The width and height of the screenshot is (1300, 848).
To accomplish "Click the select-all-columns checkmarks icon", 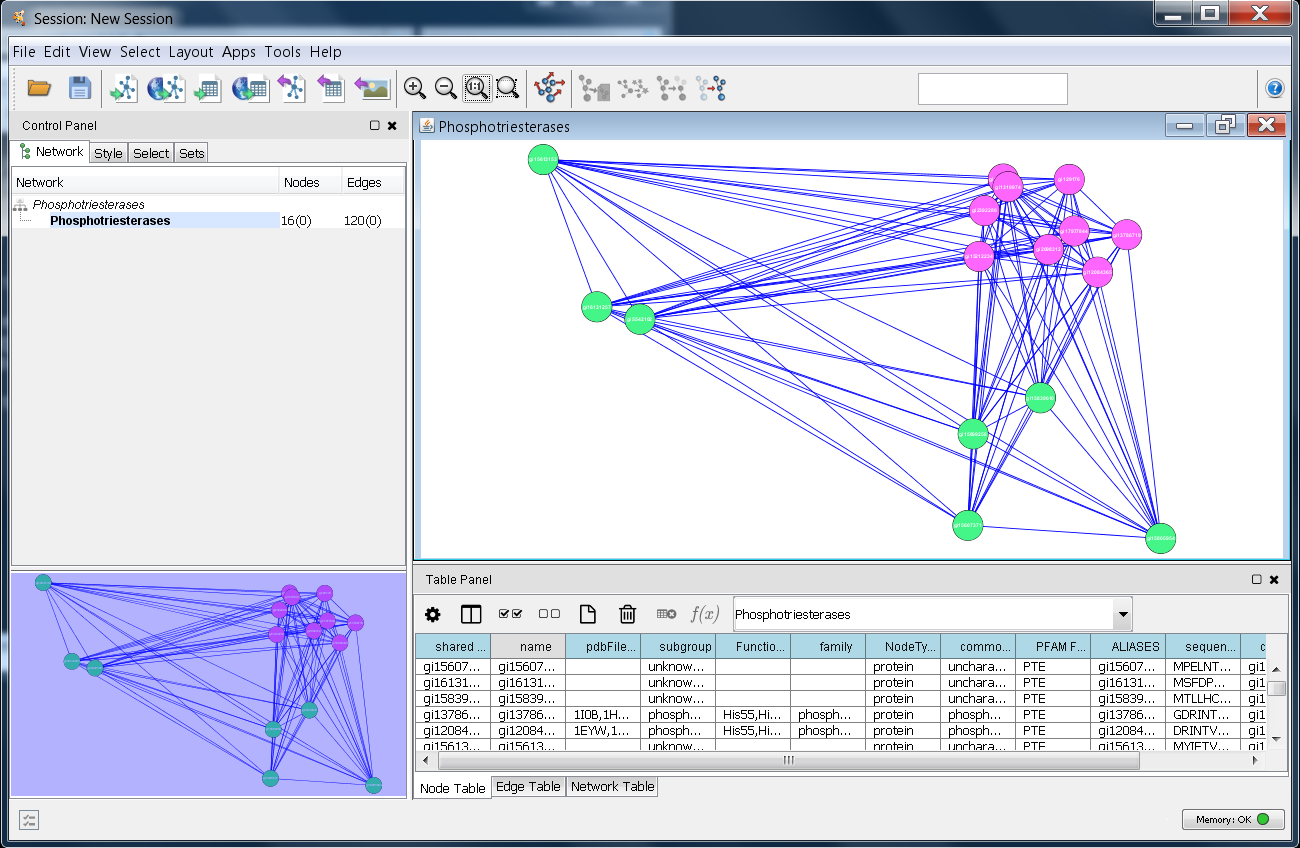I will [x=510, y=614].
